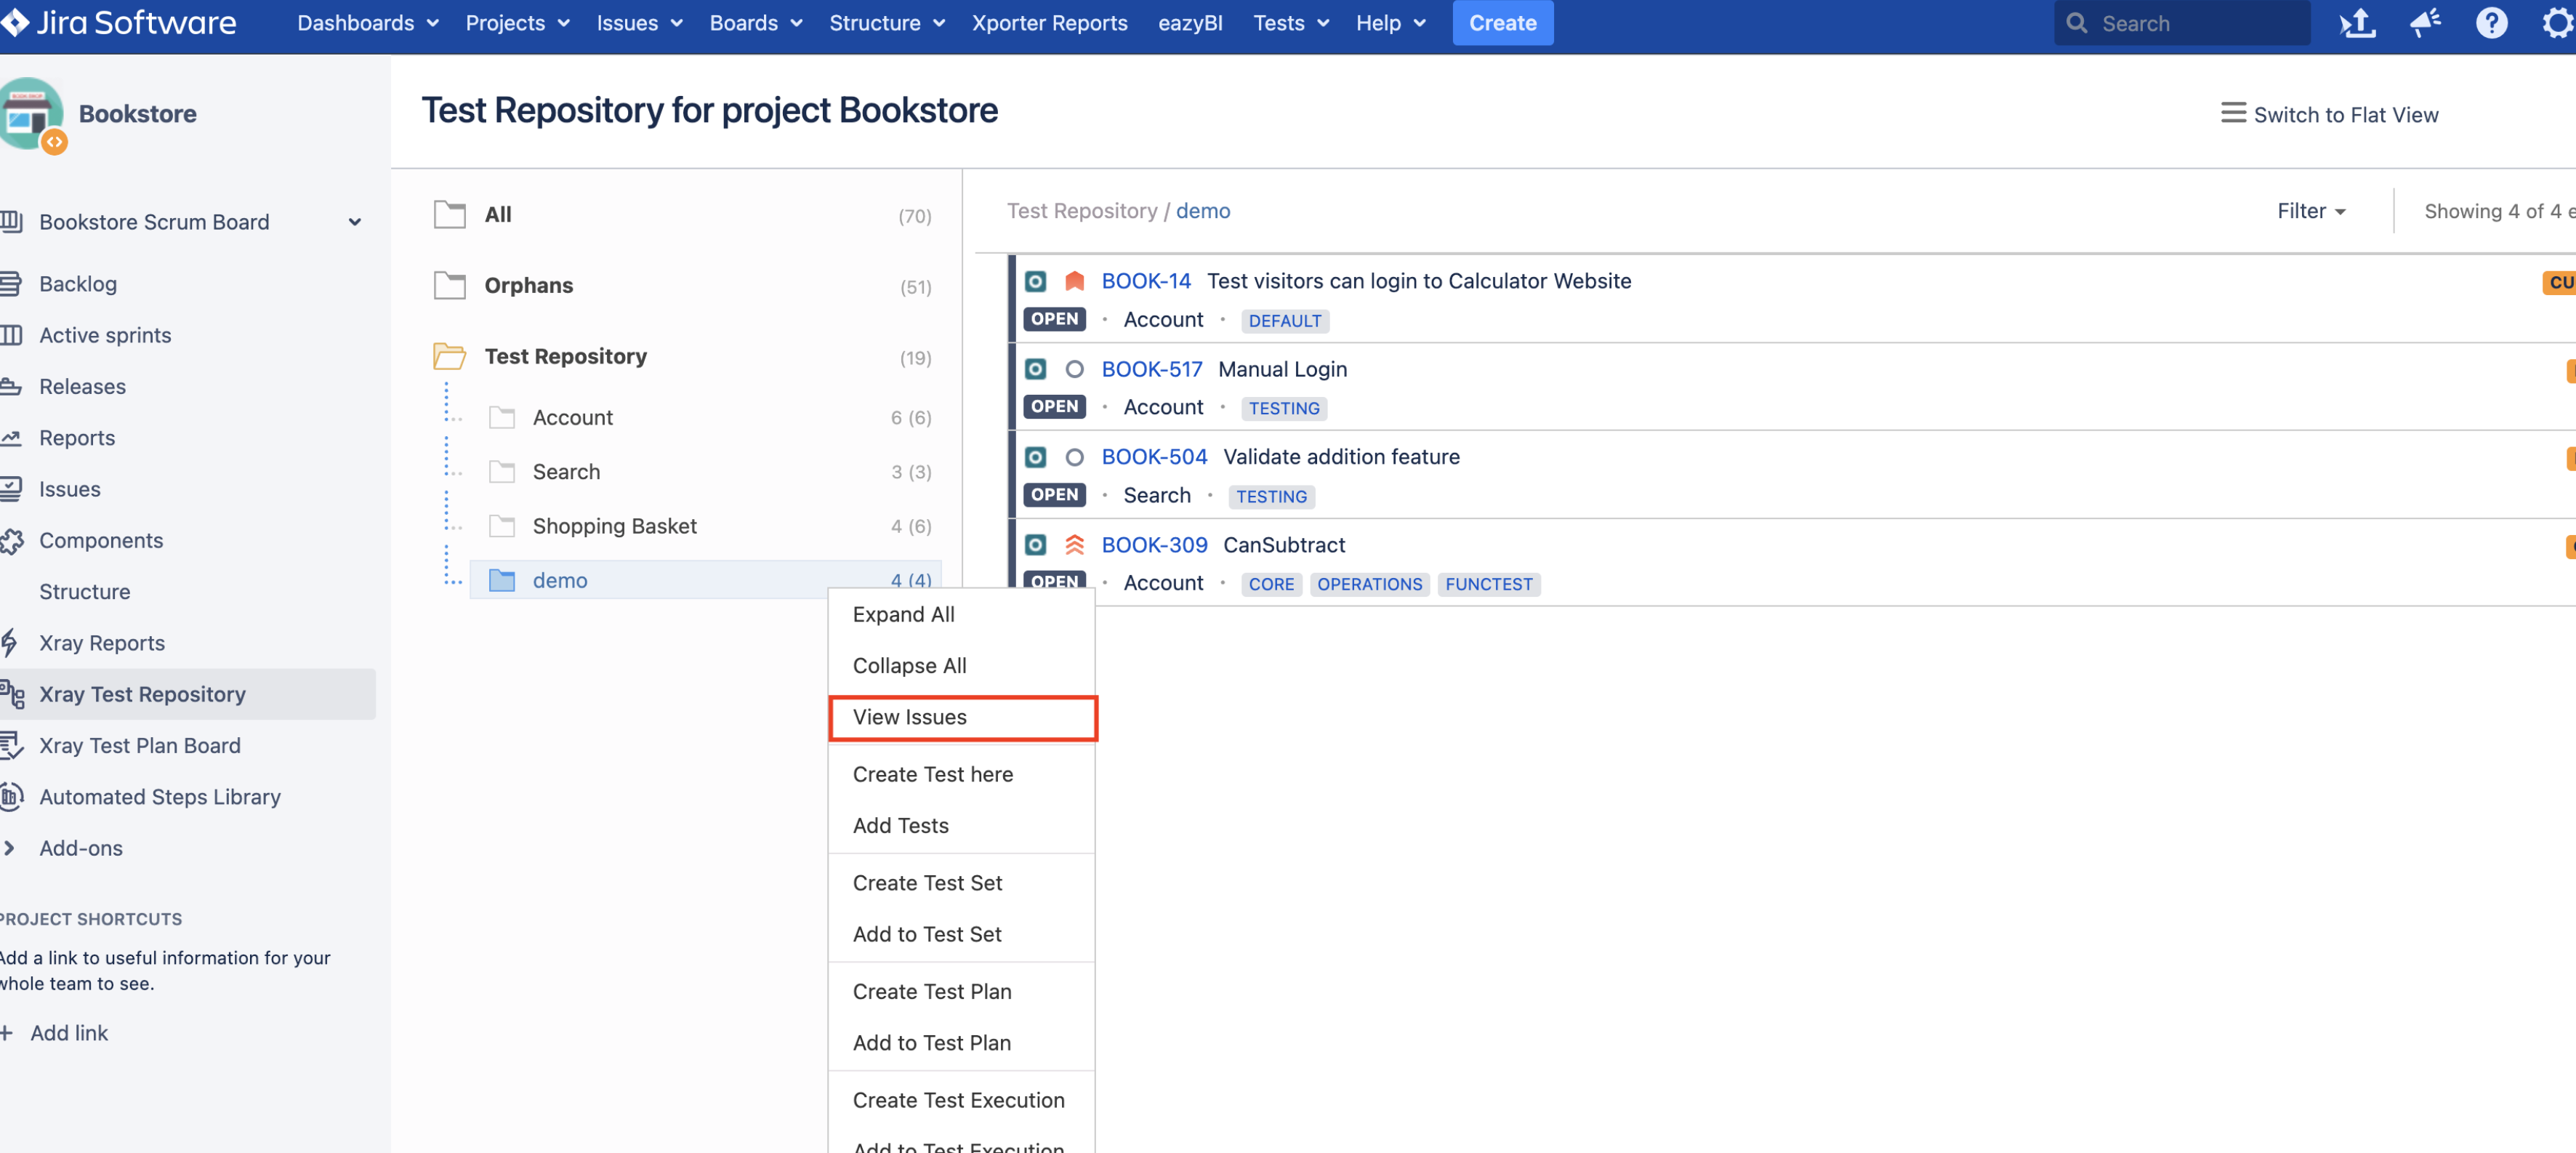2576x1153 pixels.
Task: Click the Xray Reports lightning icon
Action: click(x=9, y=643)
